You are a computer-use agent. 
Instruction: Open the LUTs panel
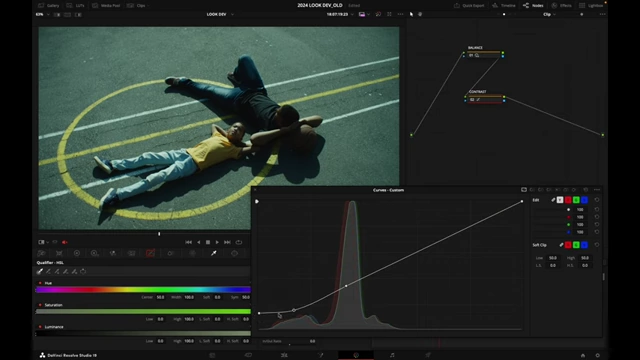point(76,5)
